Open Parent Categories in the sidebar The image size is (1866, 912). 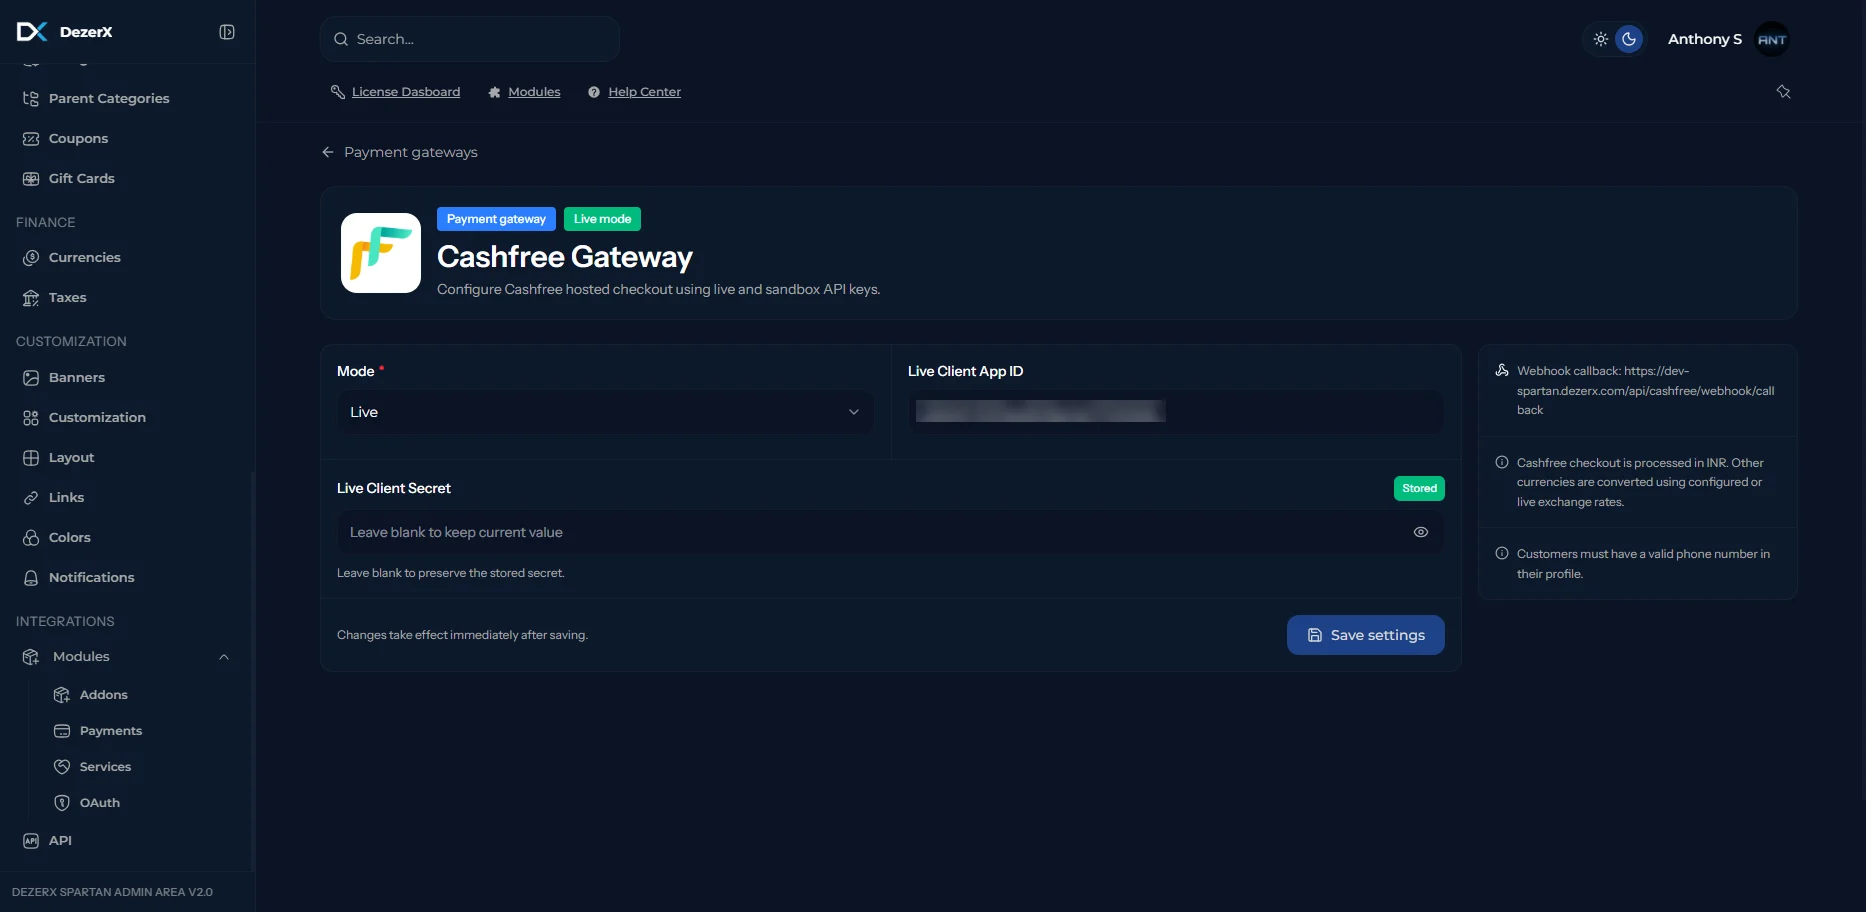tap(109, 98)
